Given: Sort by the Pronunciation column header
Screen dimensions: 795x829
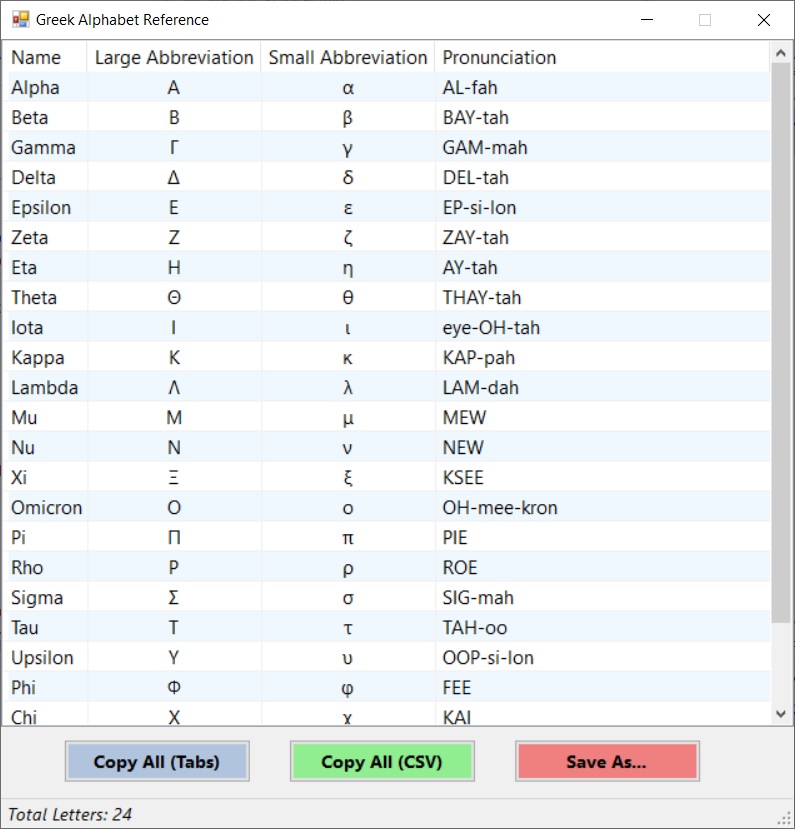Looking at the screenshot, I should coord(500,58).
